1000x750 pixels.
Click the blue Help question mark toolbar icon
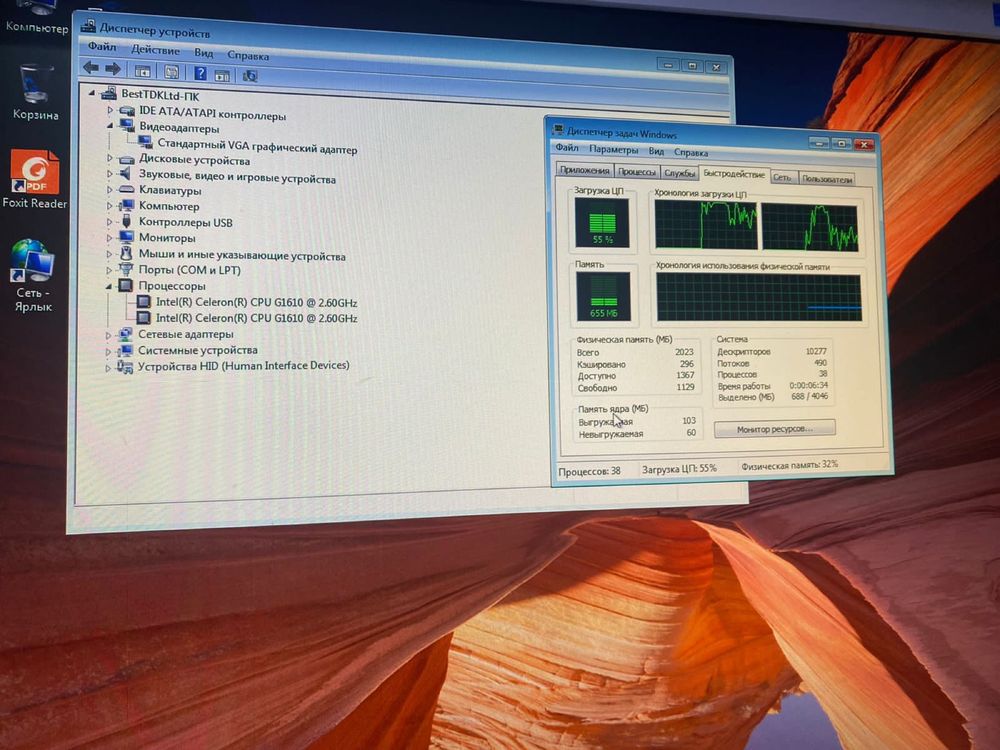tap(200, 73)
